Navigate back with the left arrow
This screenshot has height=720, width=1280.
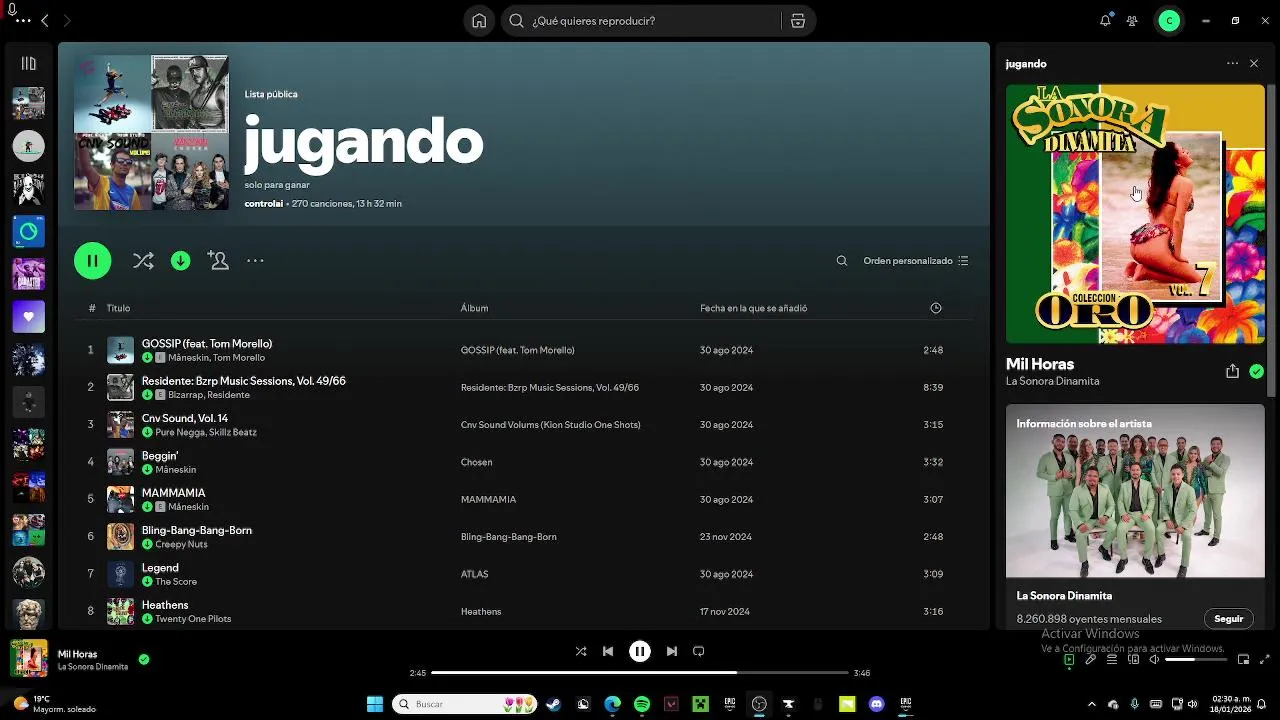(44, 20)
